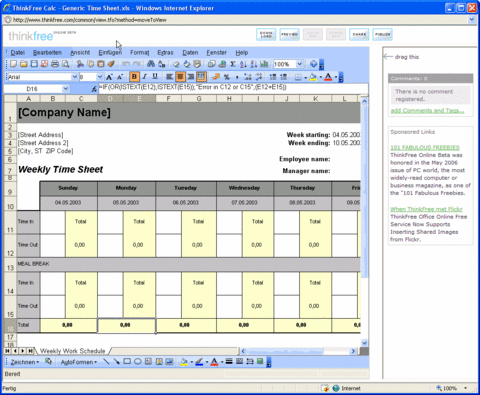Click the New document icon
480x395 pixels.
click(x=13, y=64)
